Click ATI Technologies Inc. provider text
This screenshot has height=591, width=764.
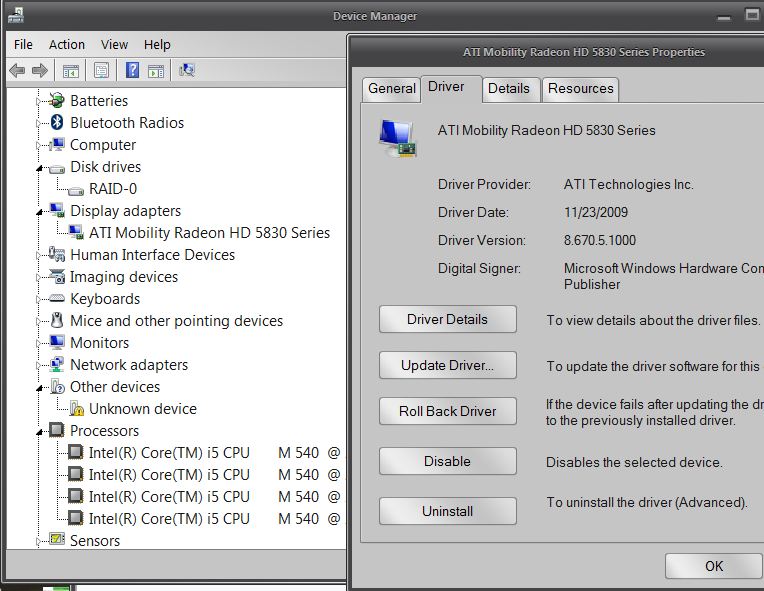(629, 184)
